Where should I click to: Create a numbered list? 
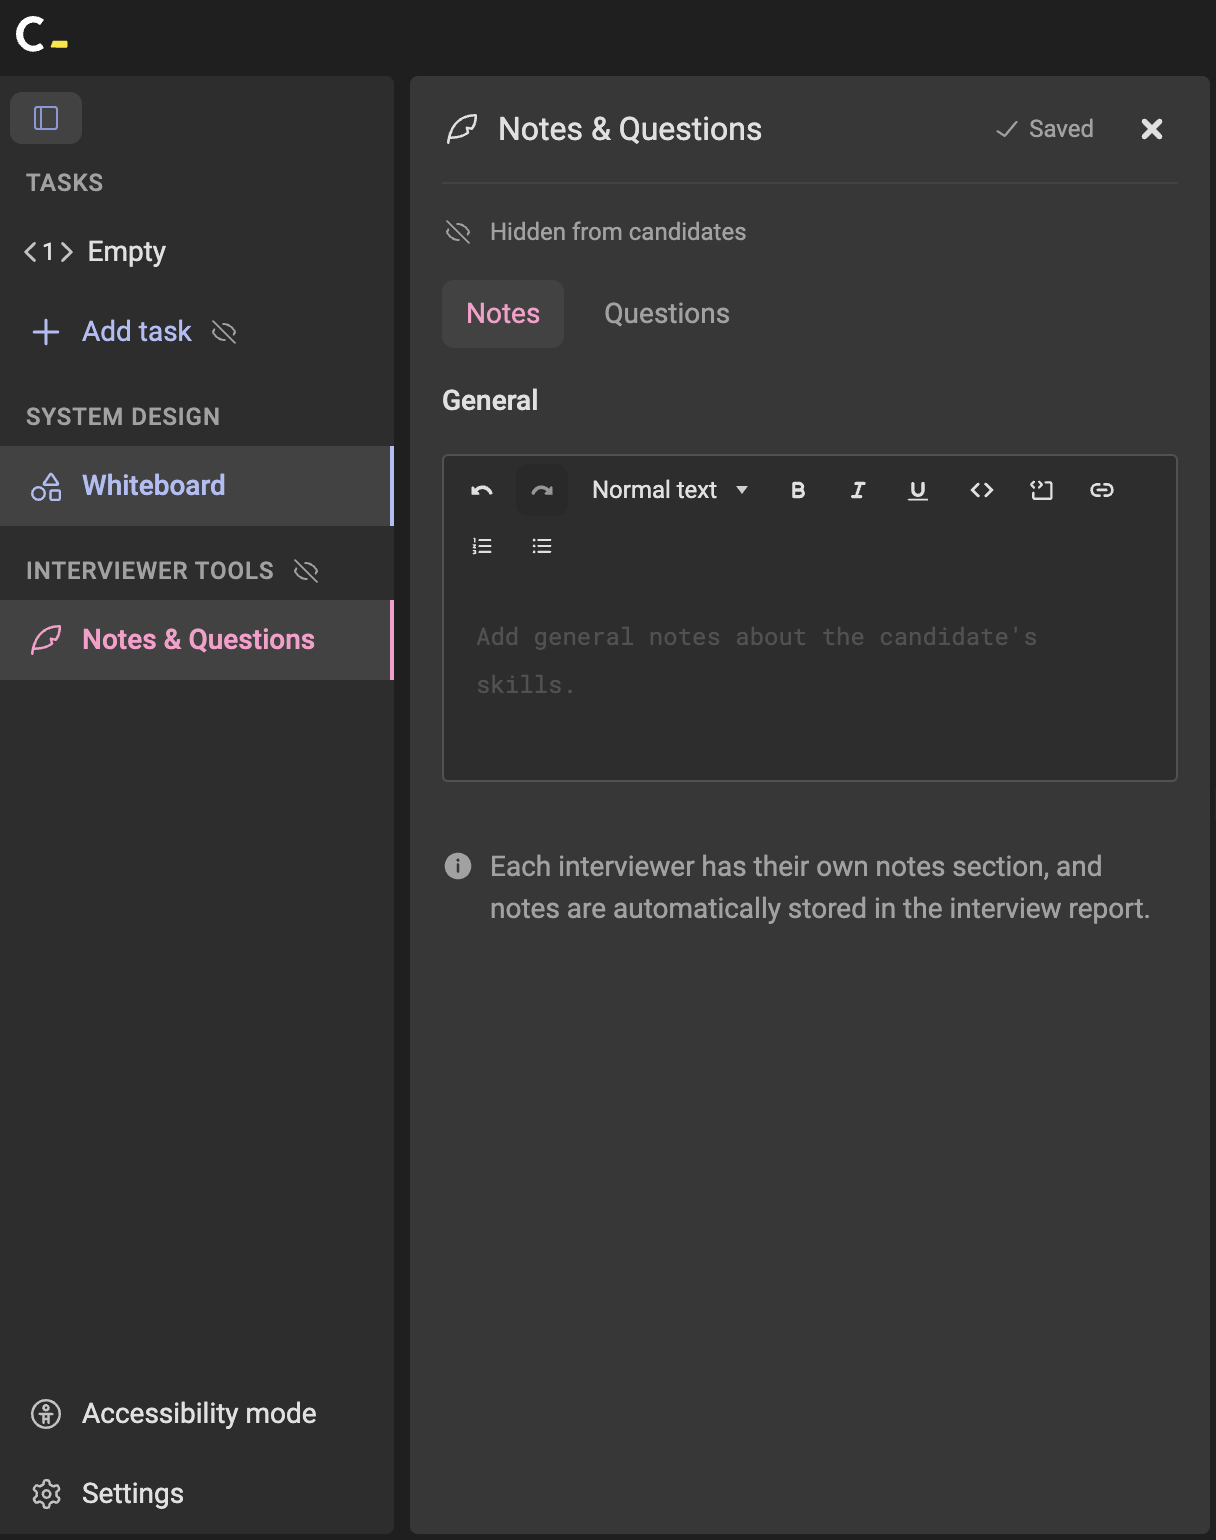(482, 546)
